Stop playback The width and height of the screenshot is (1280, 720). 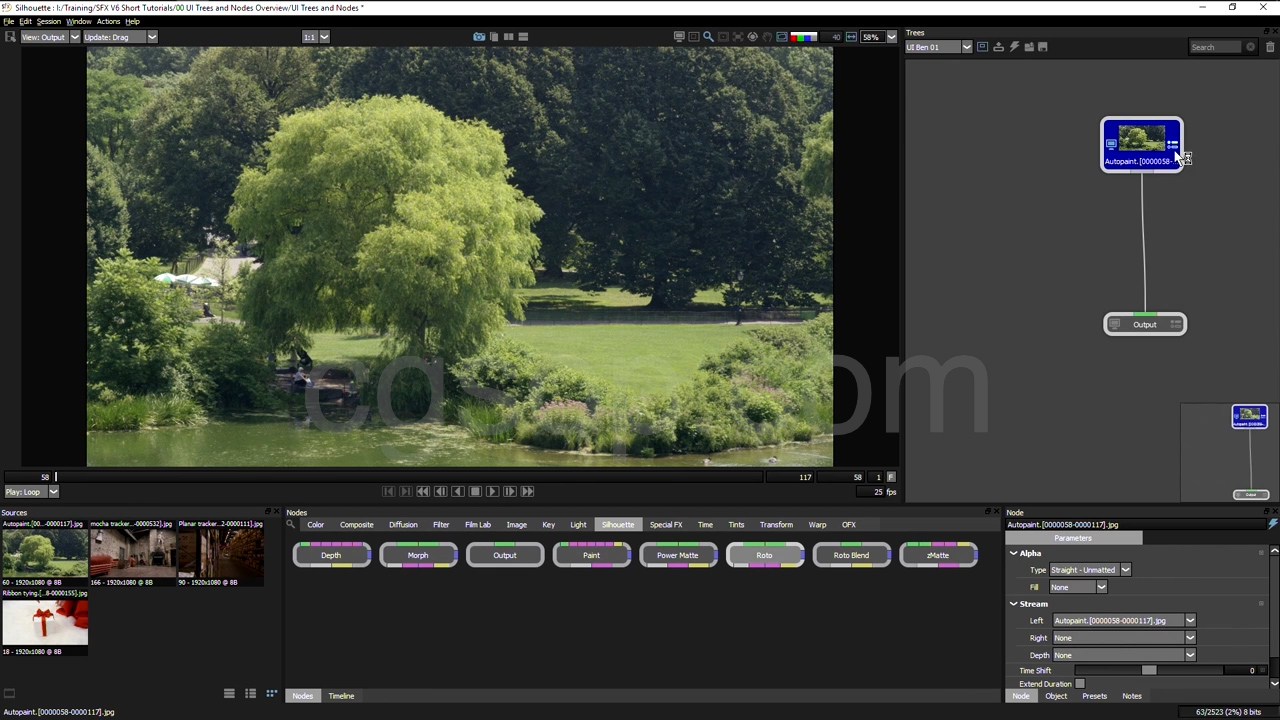tap(475, 491)
